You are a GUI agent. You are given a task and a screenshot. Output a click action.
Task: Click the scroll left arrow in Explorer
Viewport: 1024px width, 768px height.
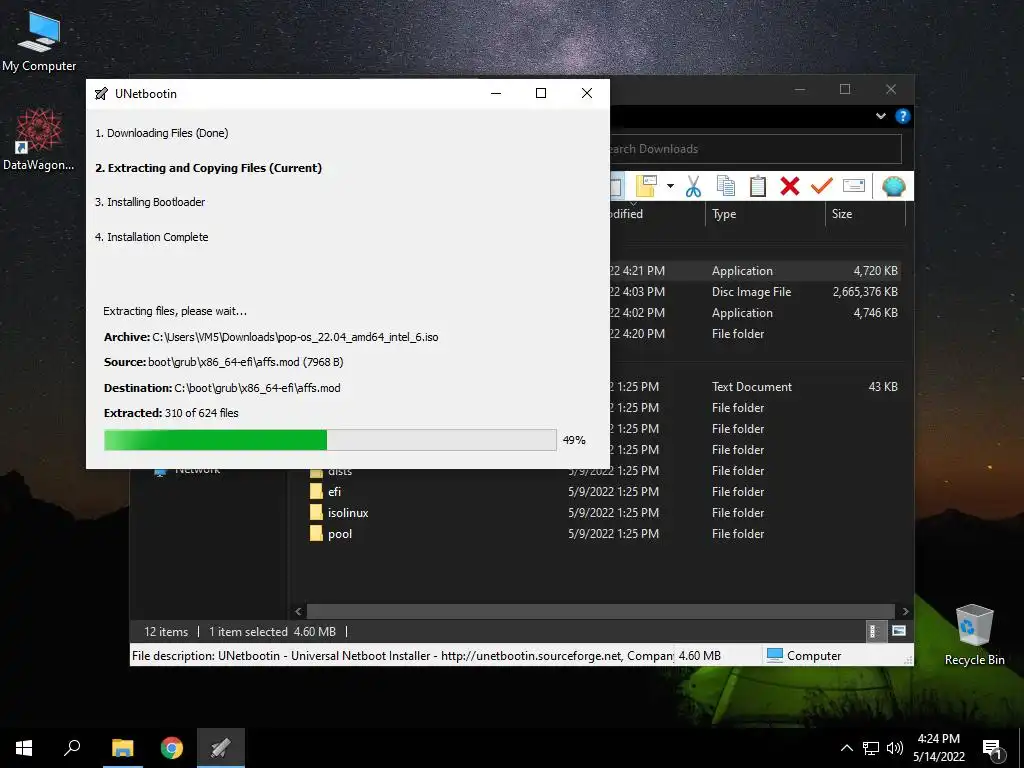pyautogui.click(x=298, y=611)
